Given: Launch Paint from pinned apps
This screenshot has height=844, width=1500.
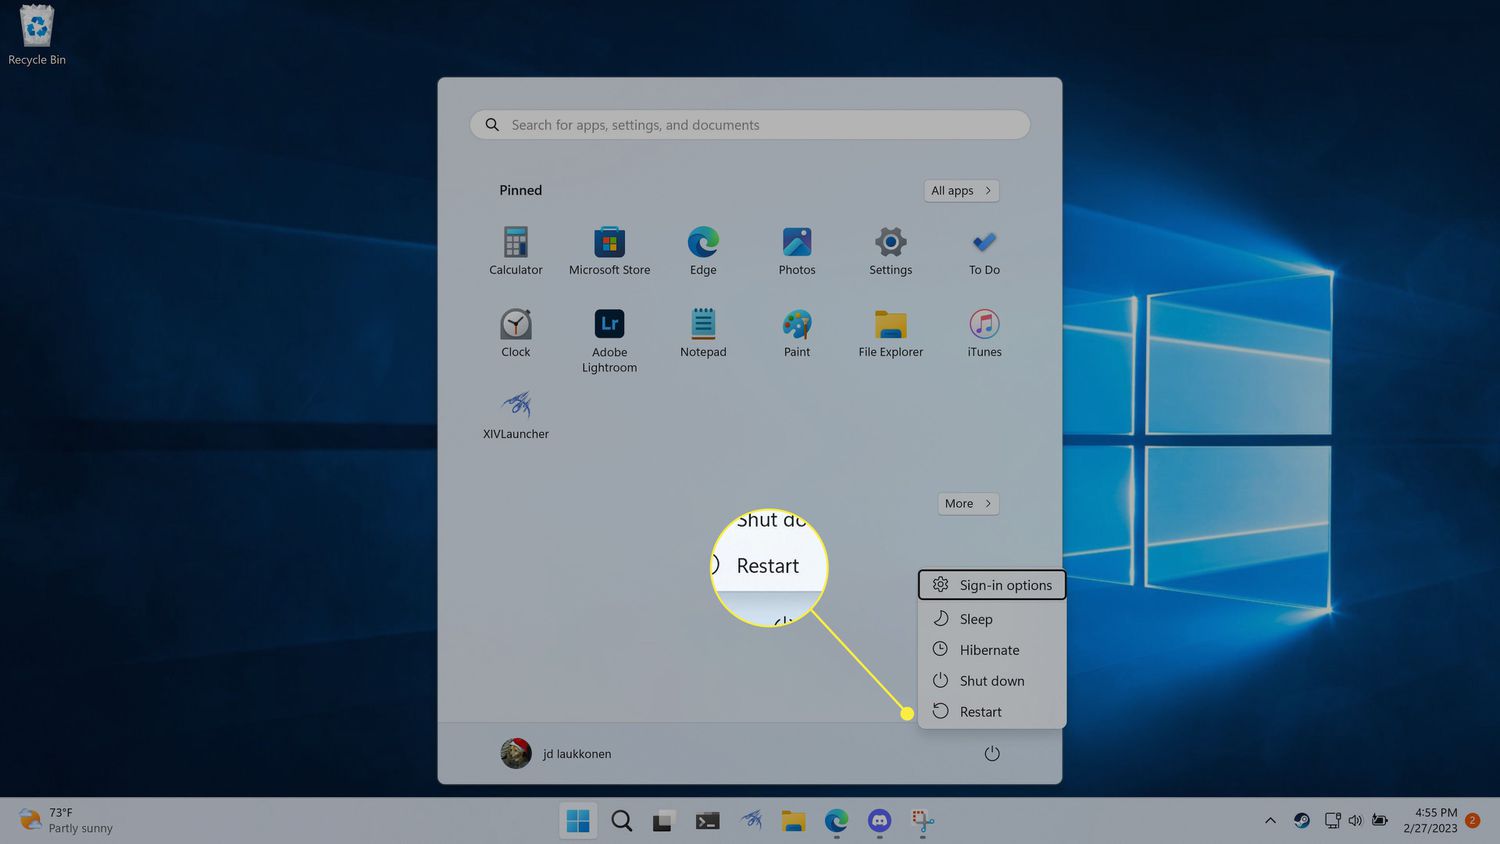Looking at the screenshot, I should pos(796,333).
